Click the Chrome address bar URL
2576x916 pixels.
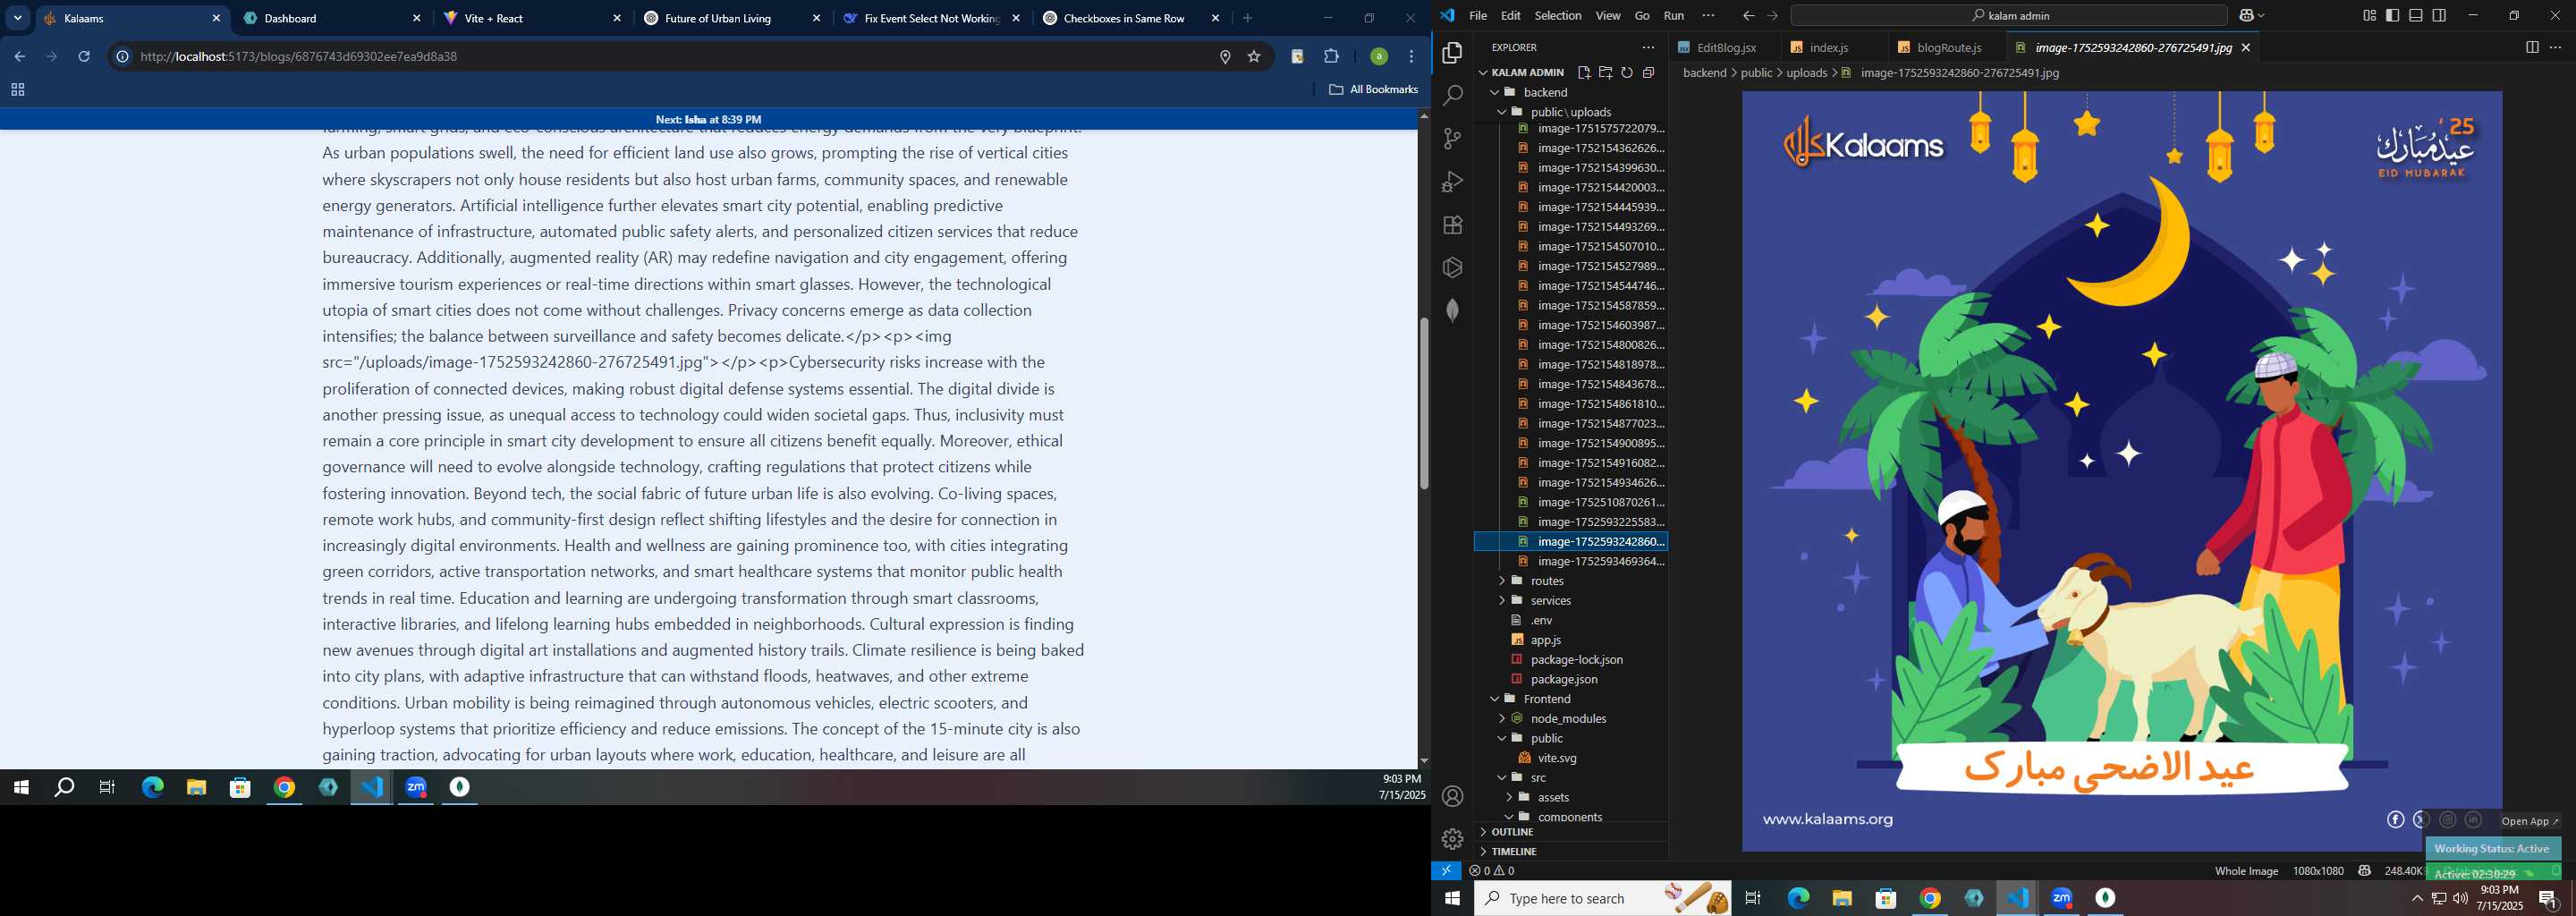(x=299, y=57)
